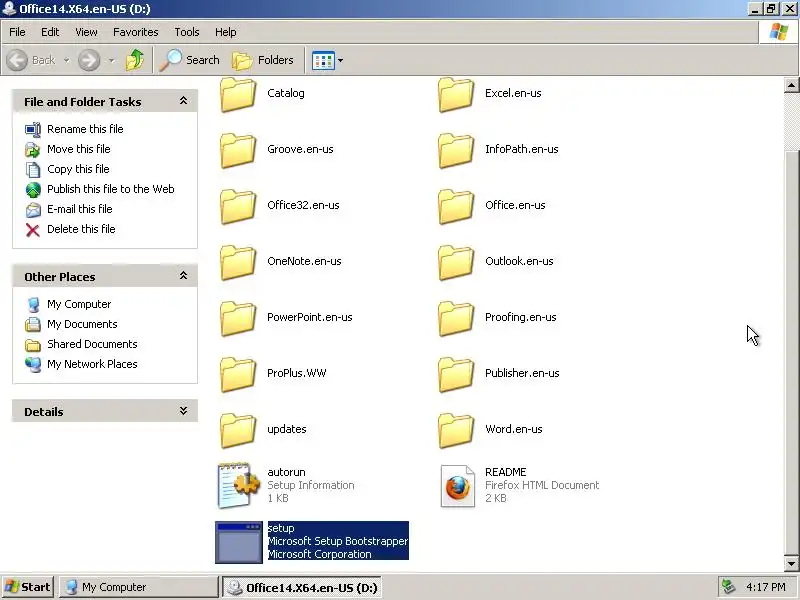Toggle the Folders pane button
The width and height of the screenshot is (800, 600).
263,60
